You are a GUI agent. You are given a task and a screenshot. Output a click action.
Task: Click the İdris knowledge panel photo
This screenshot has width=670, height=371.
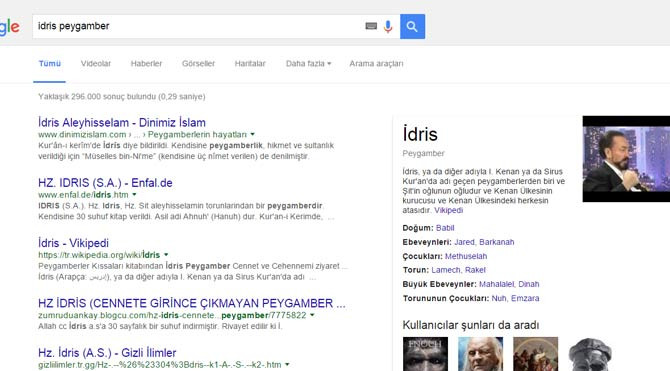click(x=626, y=159)
